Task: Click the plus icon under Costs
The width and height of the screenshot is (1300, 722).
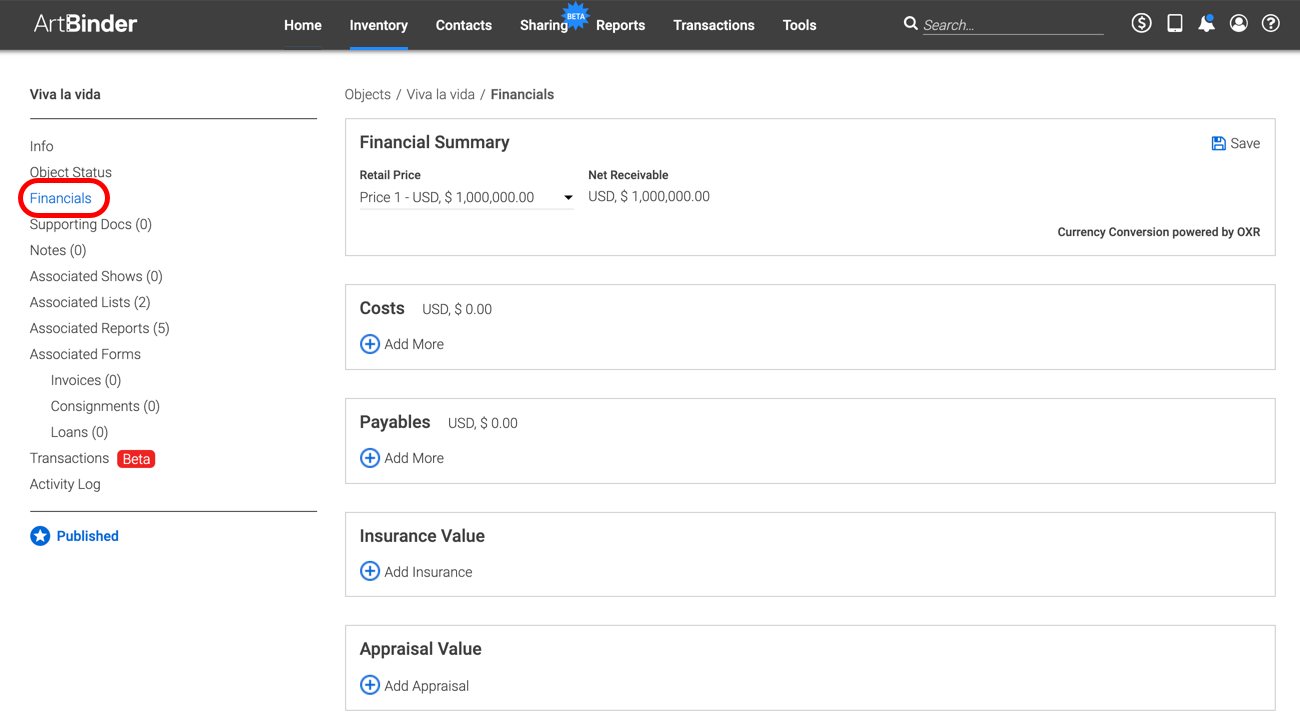Action: [370, 344]
